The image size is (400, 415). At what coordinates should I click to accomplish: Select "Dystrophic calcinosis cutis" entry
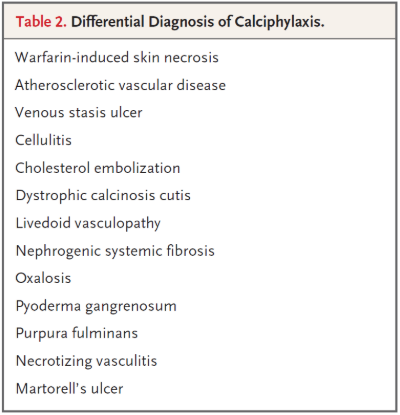pos(103,195)
